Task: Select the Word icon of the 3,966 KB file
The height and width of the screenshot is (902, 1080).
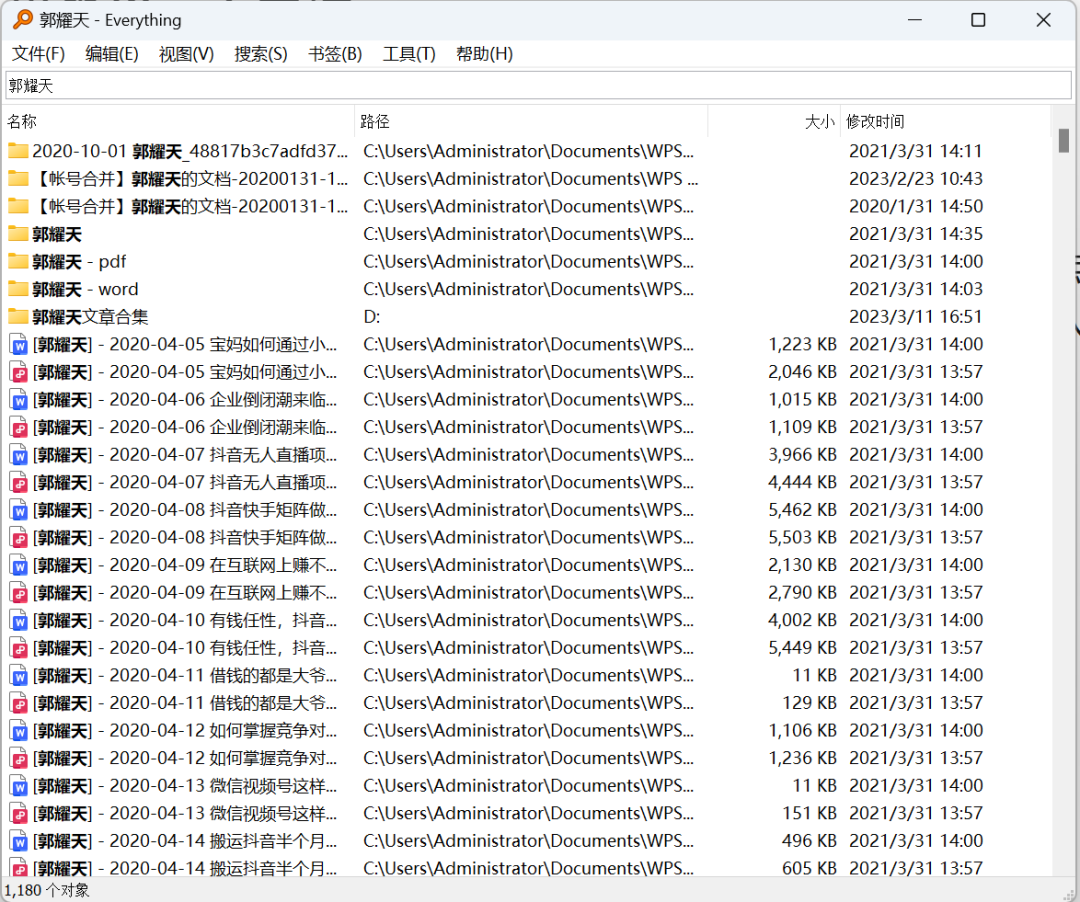Action: tap(18, 455)
